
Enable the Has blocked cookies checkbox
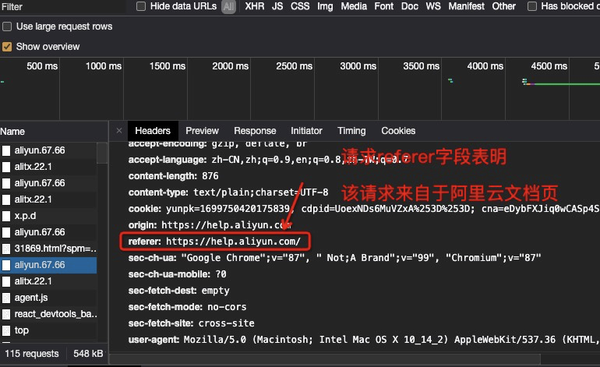532,6
